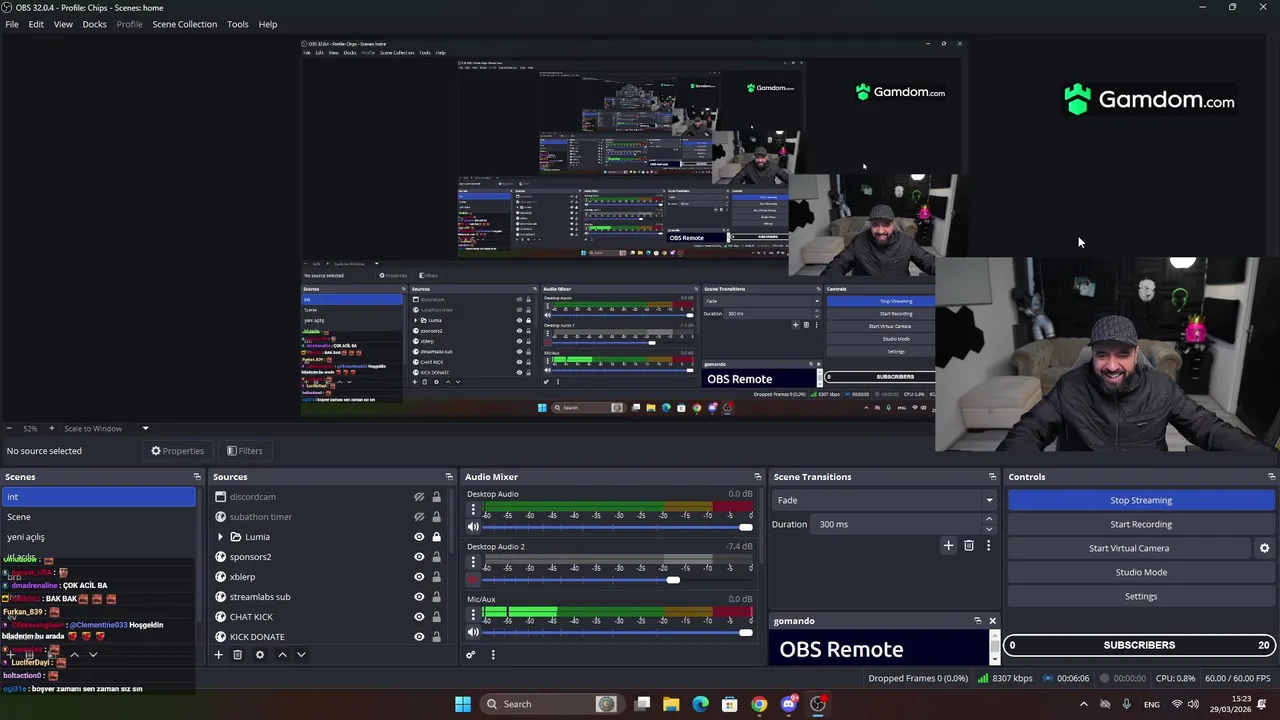The image size is (1280, 720).
Task: Pop out the Scenes dock
Action: point(197,477)
